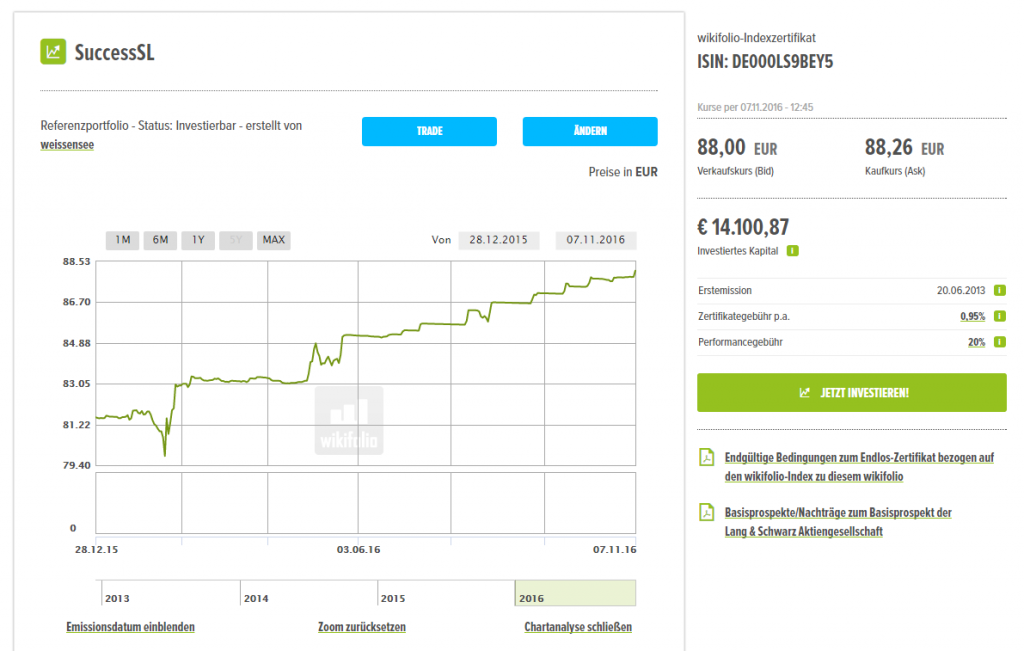
Task: Click PDF icon beside Basisprospekte link
Action: click(706, 513)
